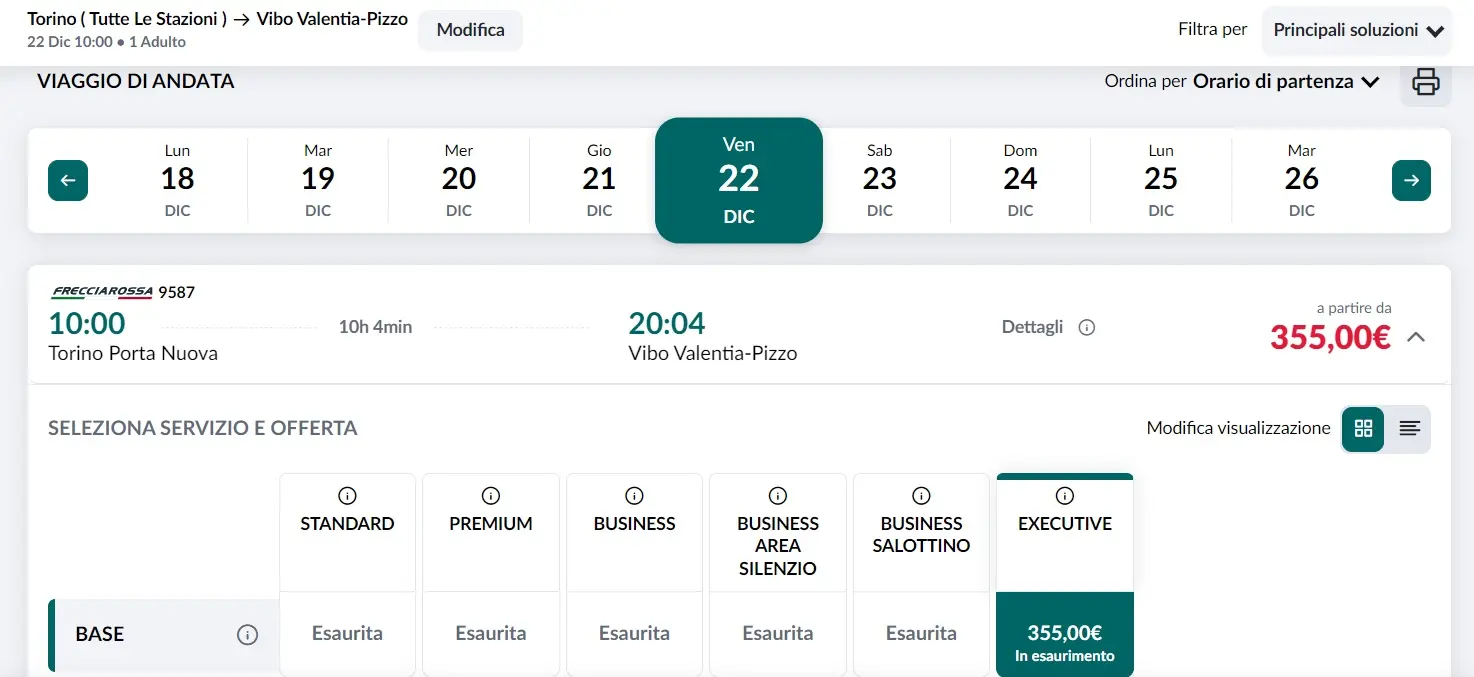Select Sab 23 Dic date tab
The height and width of the screenshot is (677, 1474).
(879, 180)
